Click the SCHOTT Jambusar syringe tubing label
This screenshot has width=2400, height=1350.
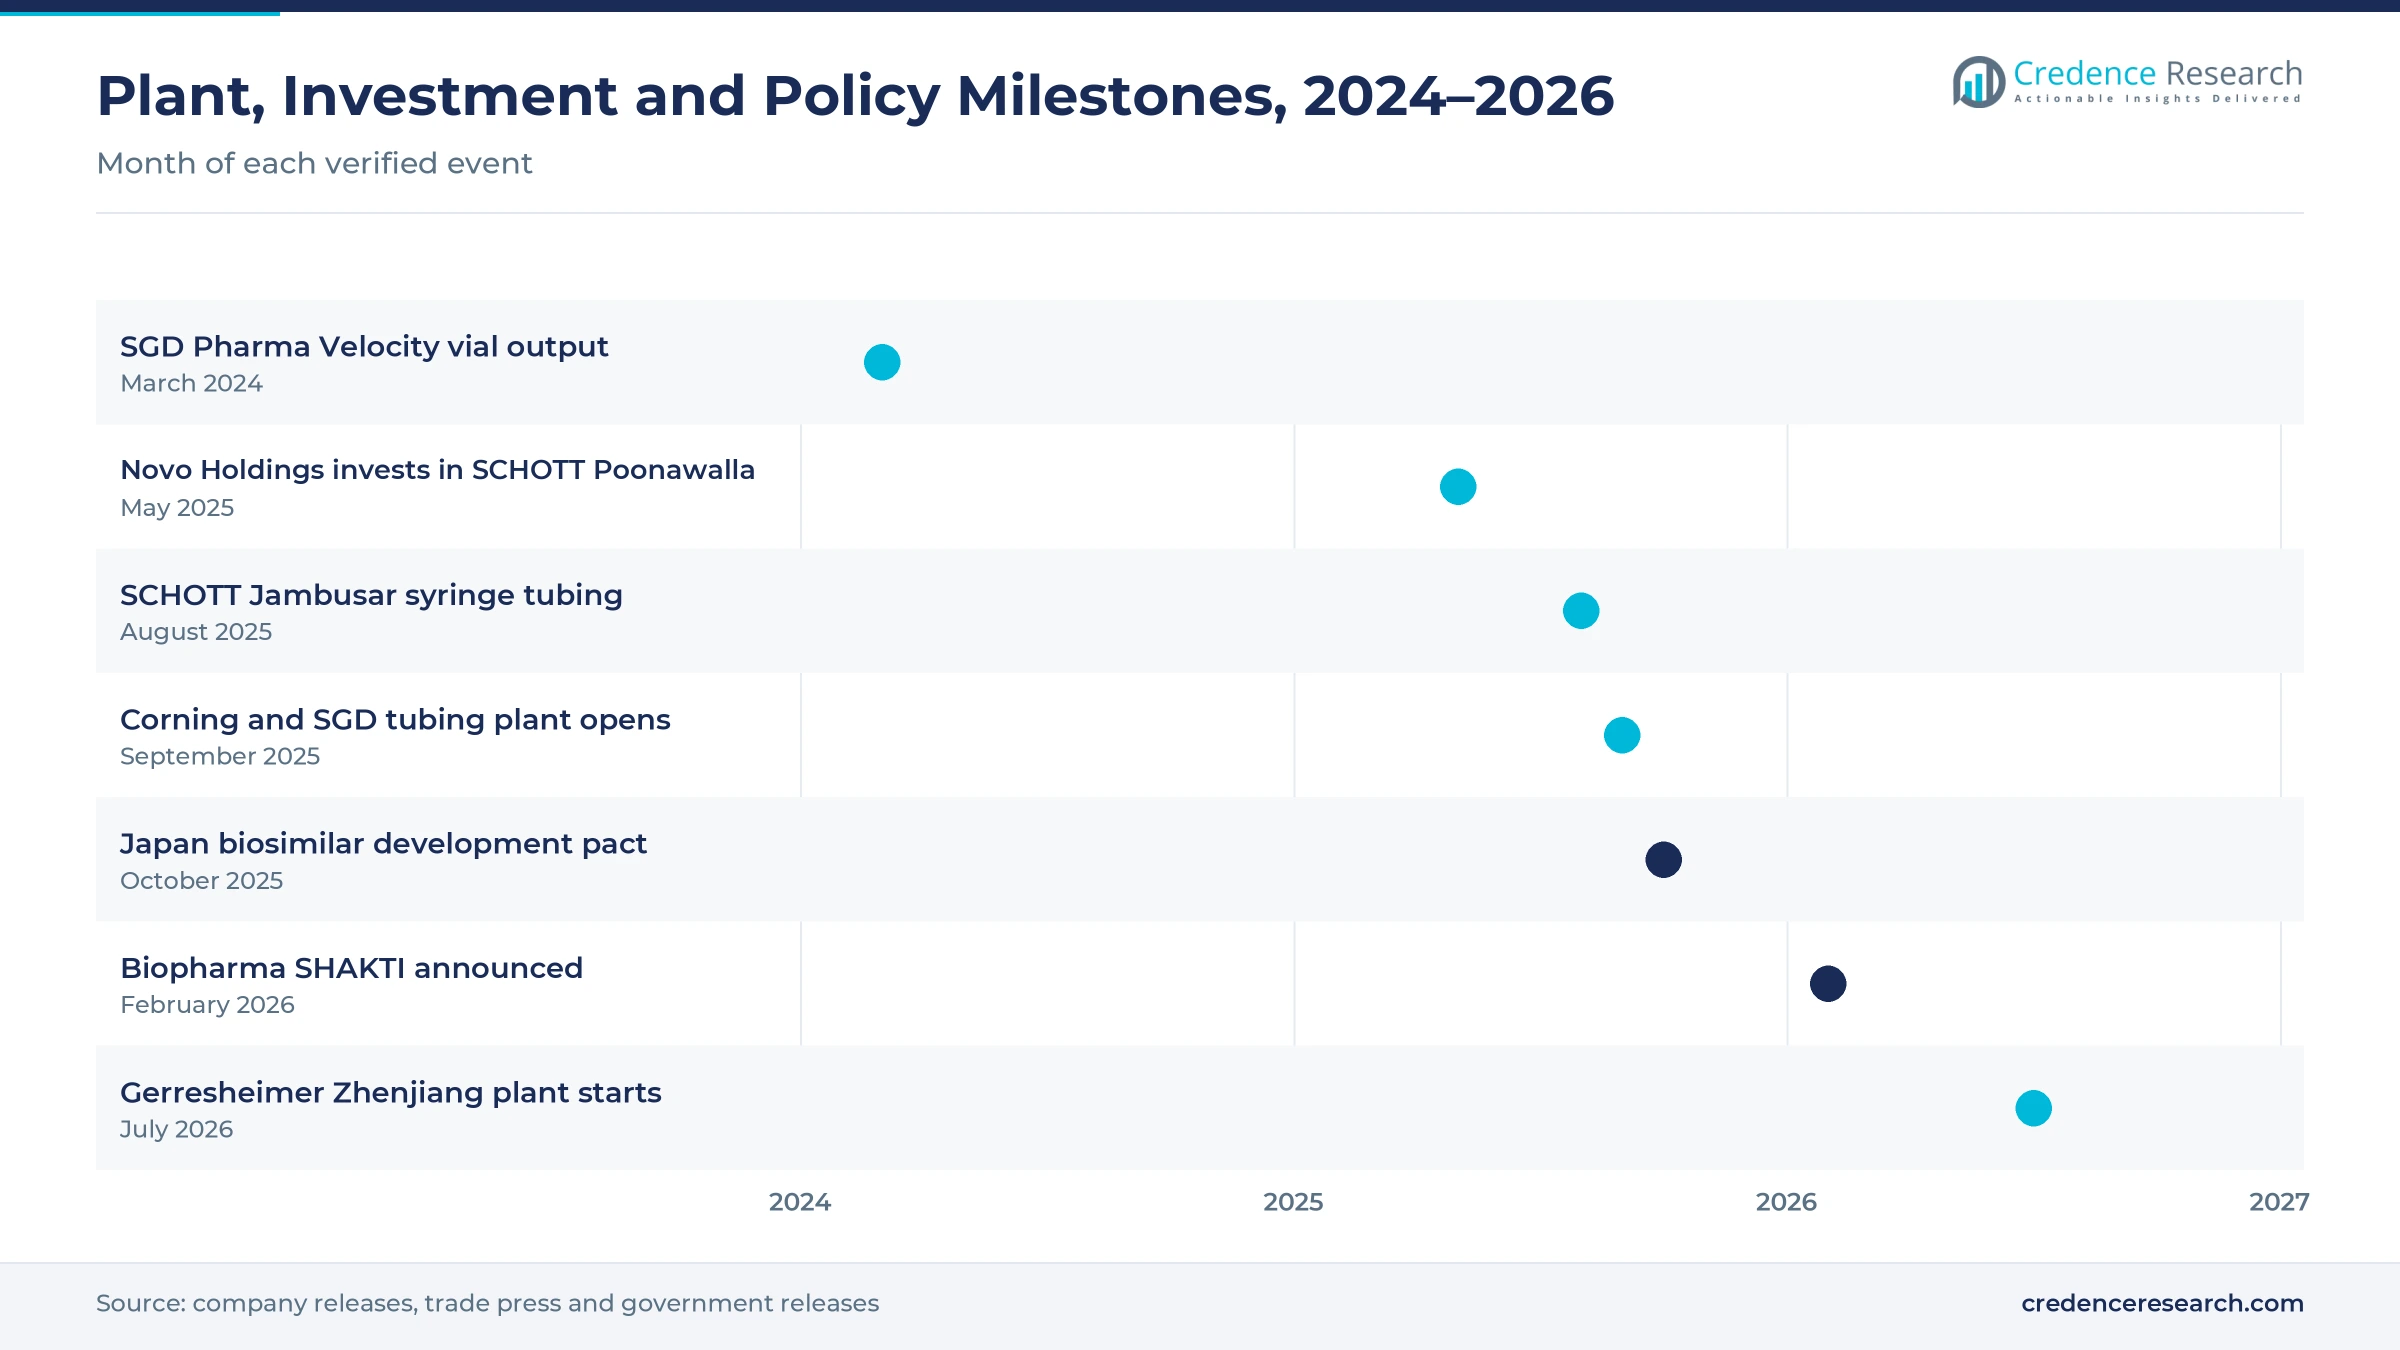click(371, 595)
